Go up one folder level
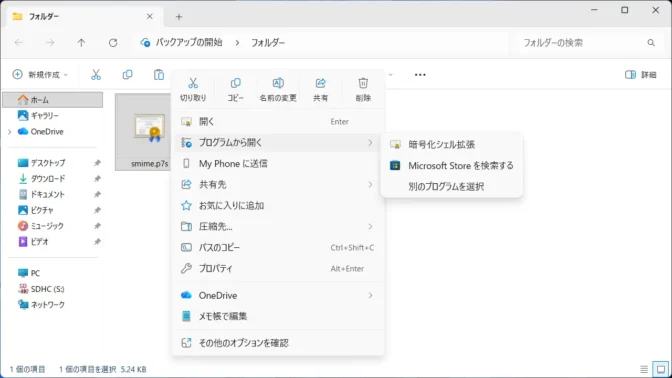672x378 pixels. click(x=81, y=43)
